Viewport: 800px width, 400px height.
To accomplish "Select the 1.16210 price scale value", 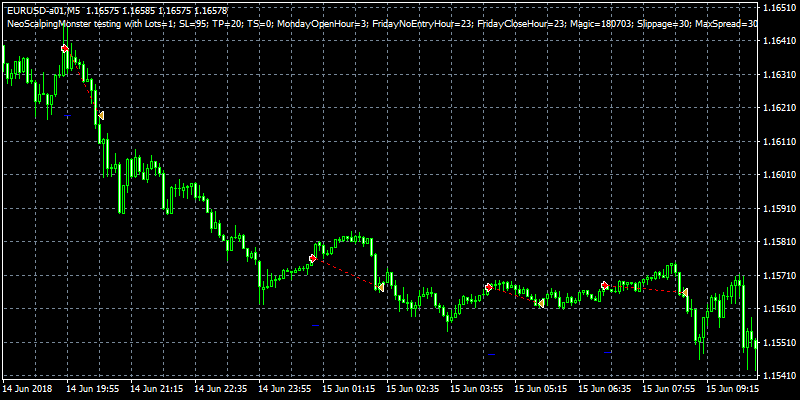I will [x=778, y=108].
